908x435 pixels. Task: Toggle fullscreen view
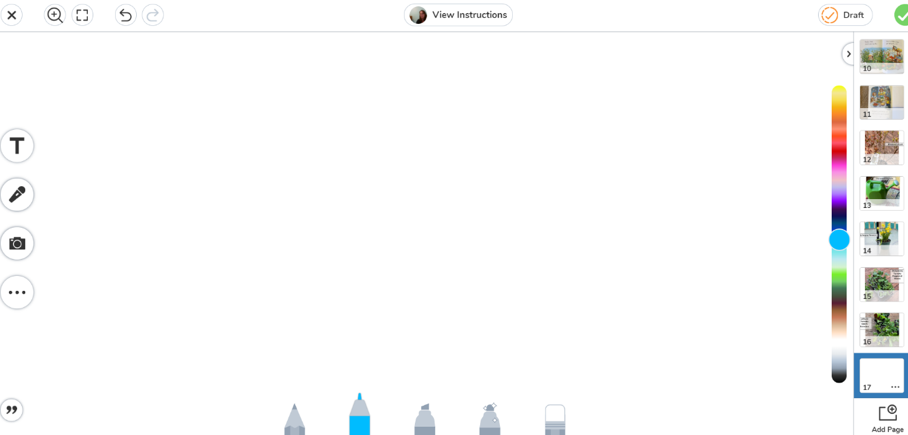click(x=82, y=15)
